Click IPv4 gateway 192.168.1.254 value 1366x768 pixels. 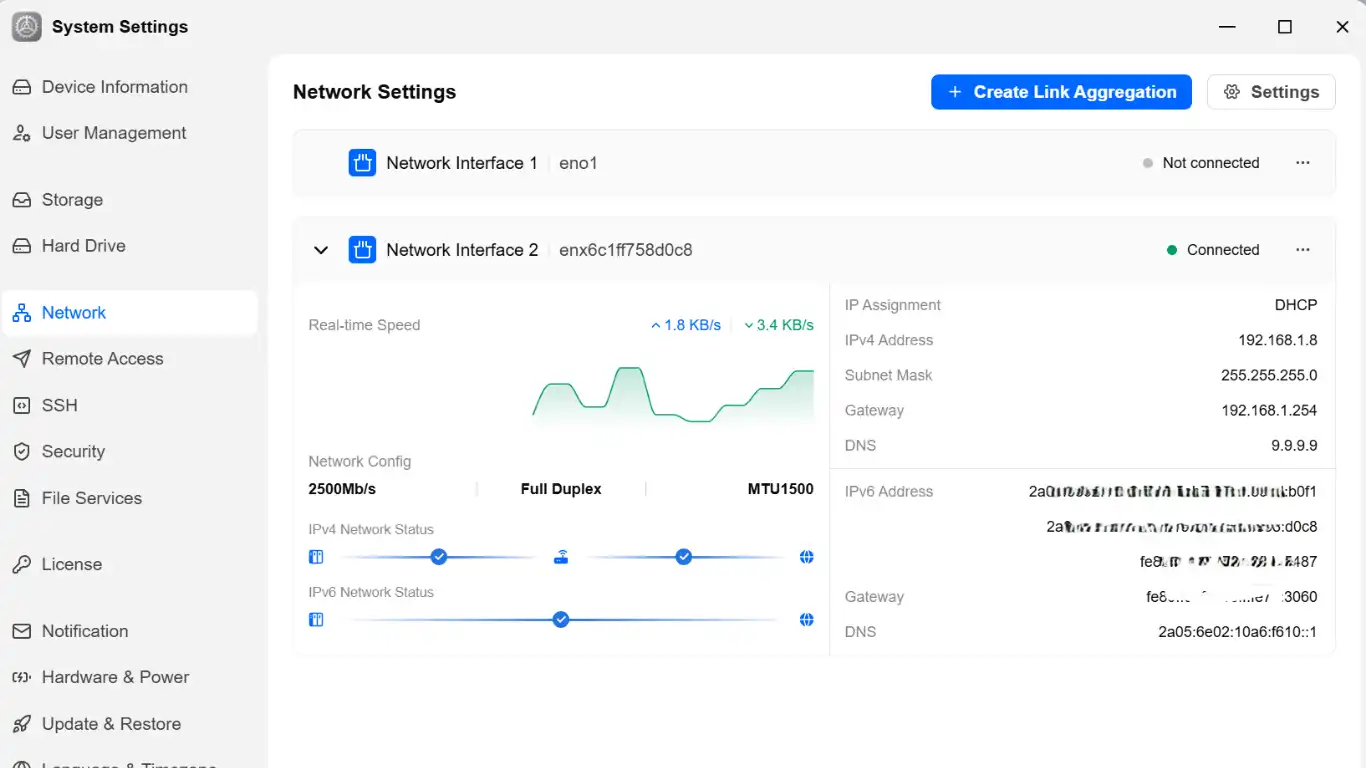coord(1269,411)
